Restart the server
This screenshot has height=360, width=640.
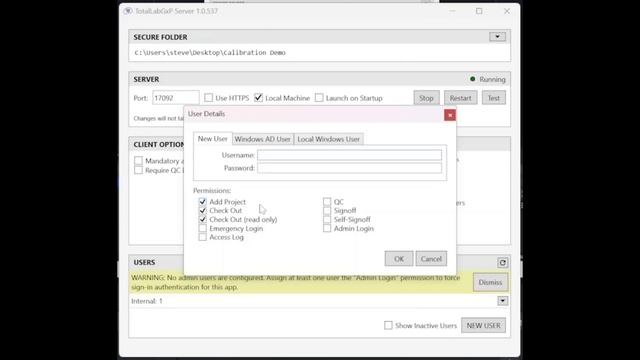tap(460, 98)
